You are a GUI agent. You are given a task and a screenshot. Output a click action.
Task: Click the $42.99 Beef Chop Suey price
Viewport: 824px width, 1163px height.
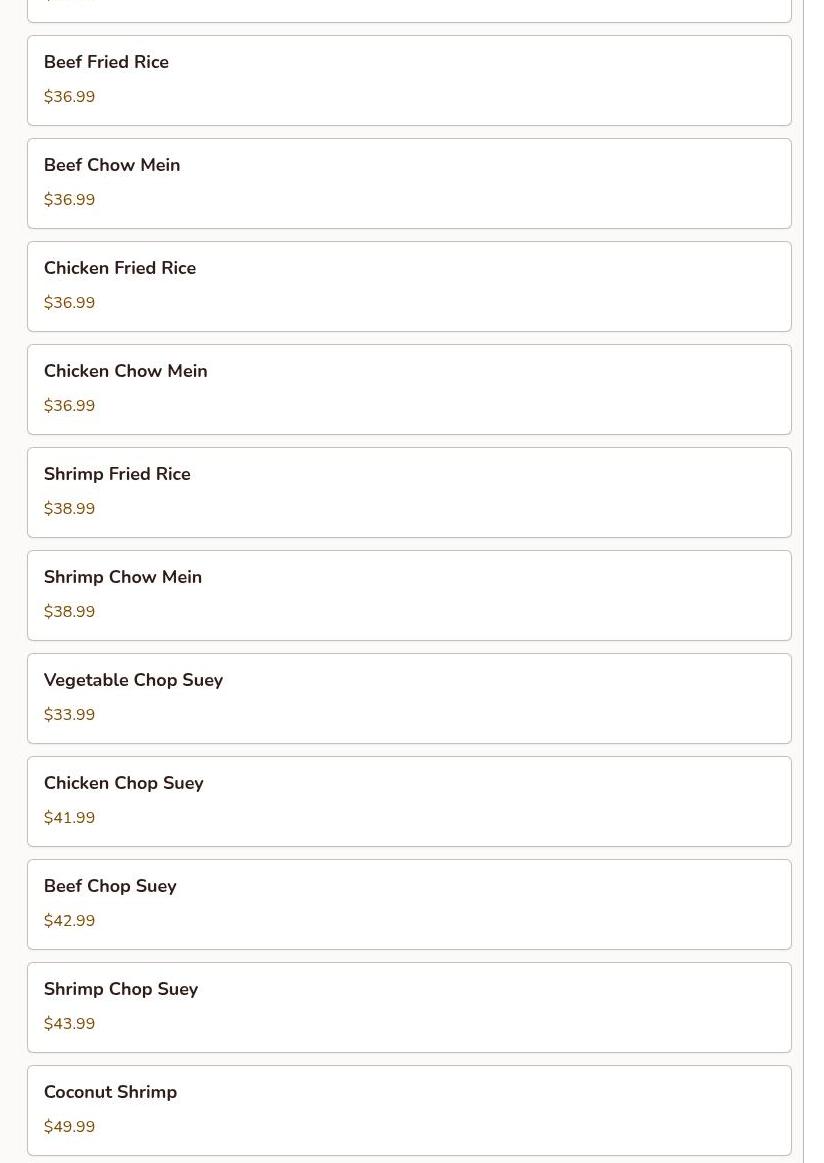[x=69, y=921]
